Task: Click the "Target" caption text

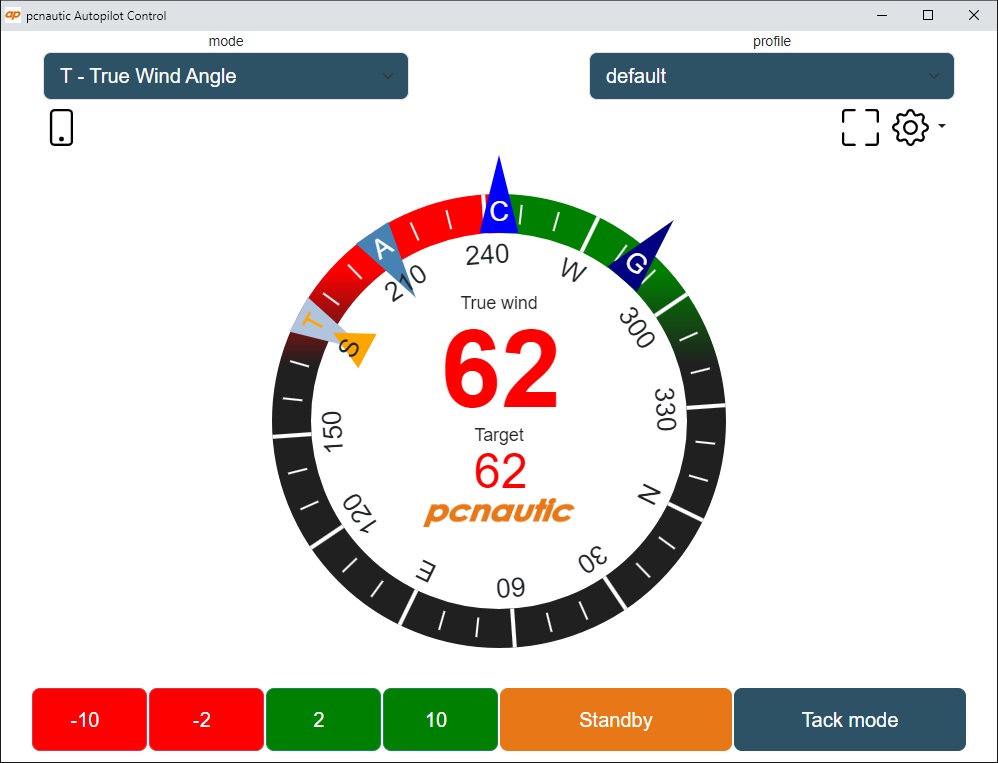Action: coord(499,435)
